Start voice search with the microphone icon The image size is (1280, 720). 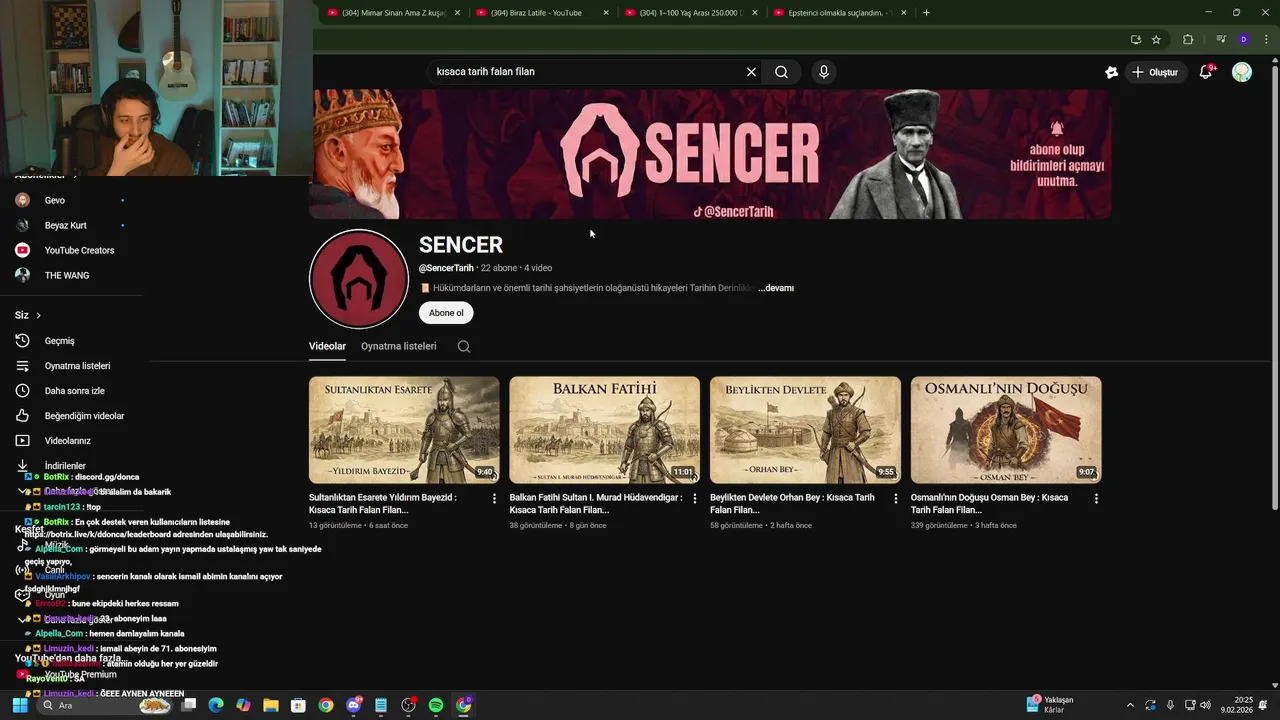pos(823,72)
